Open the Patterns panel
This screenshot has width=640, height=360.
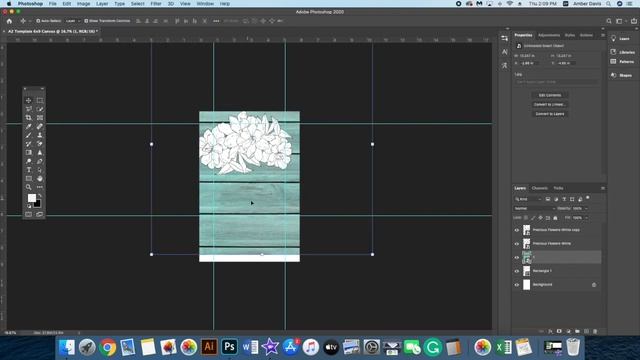pos(622,62)
